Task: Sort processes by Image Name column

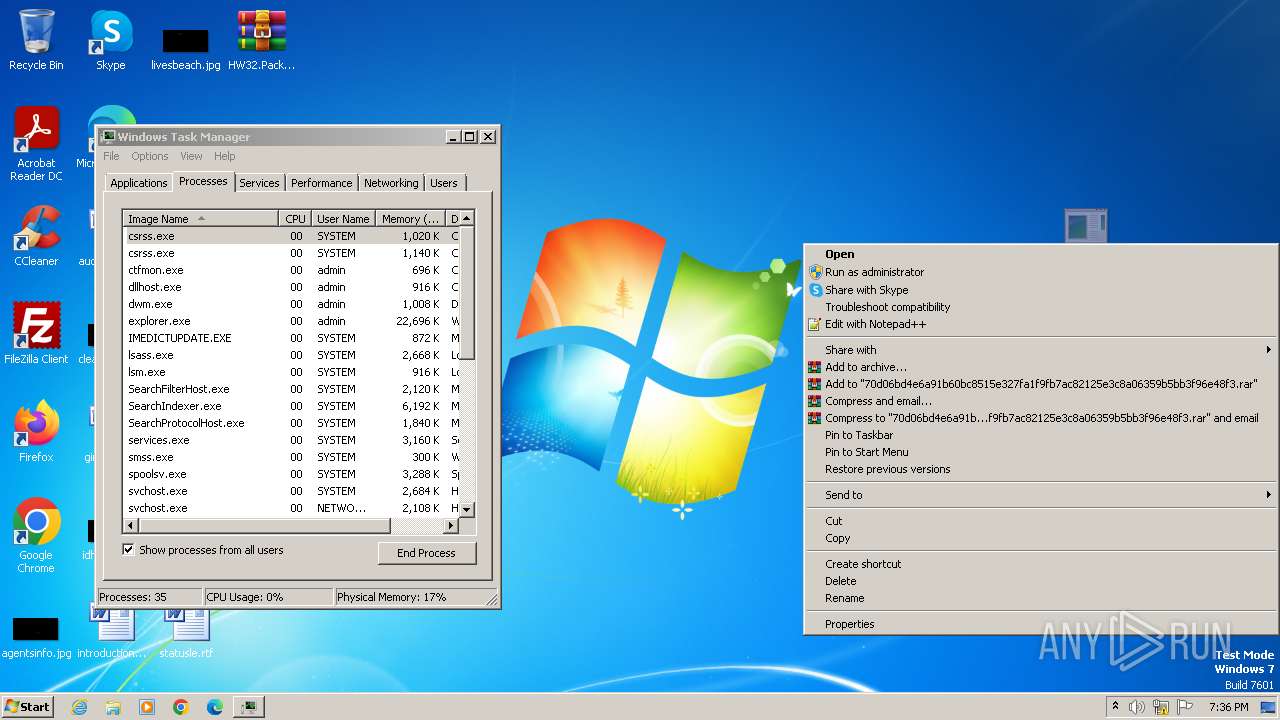Action: pos(201,219)
